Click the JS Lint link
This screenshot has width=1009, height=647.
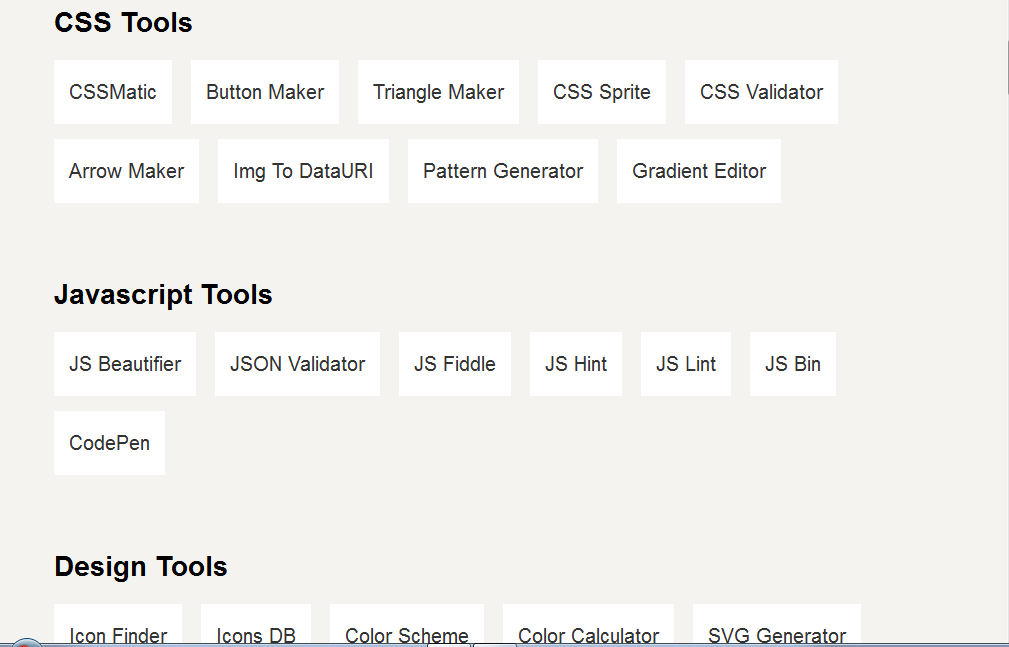[686, 364]
